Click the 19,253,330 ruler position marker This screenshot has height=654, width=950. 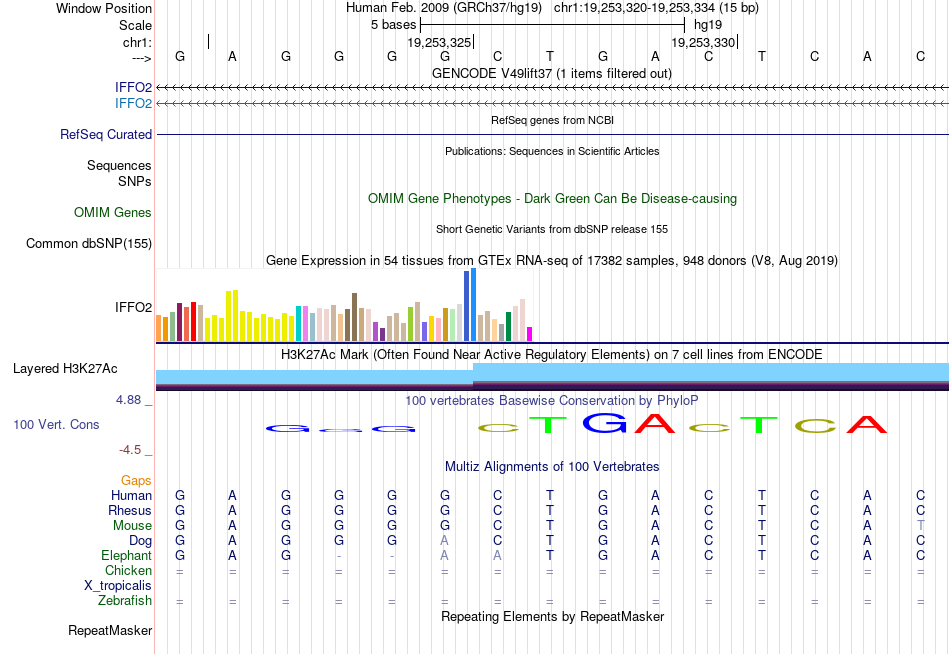705,42
